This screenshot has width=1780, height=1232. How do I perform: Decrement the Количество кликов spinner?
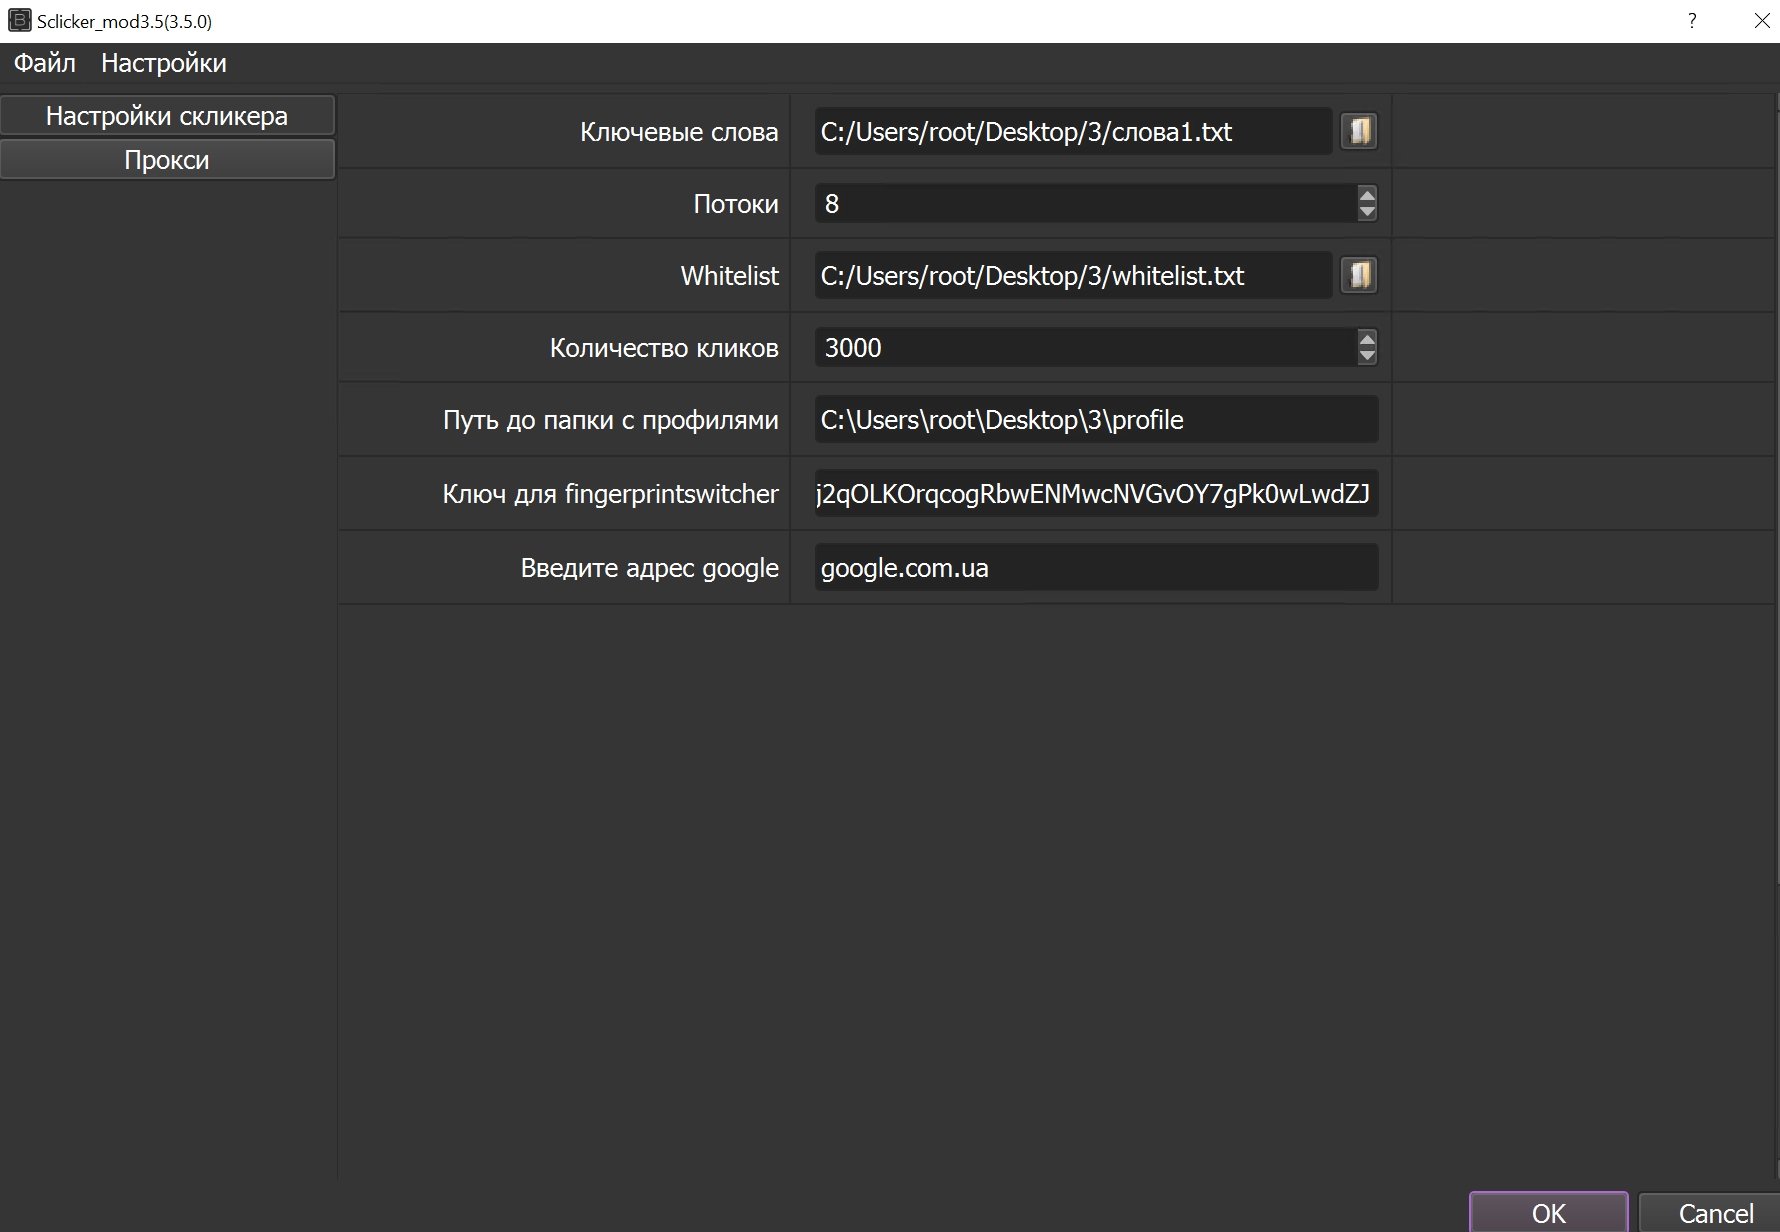[1367, 356]
